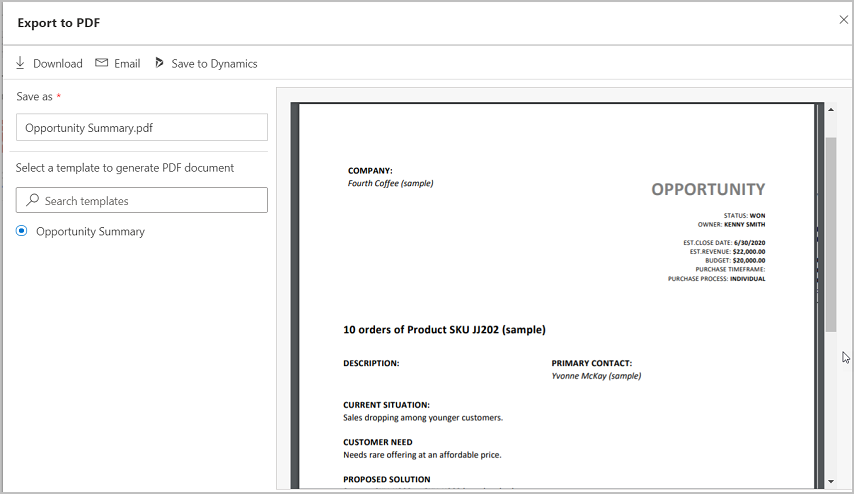854x494 pixels.
Task: Click the Download arrow icon
Action: pyautogui.click(x=20, y=63)
